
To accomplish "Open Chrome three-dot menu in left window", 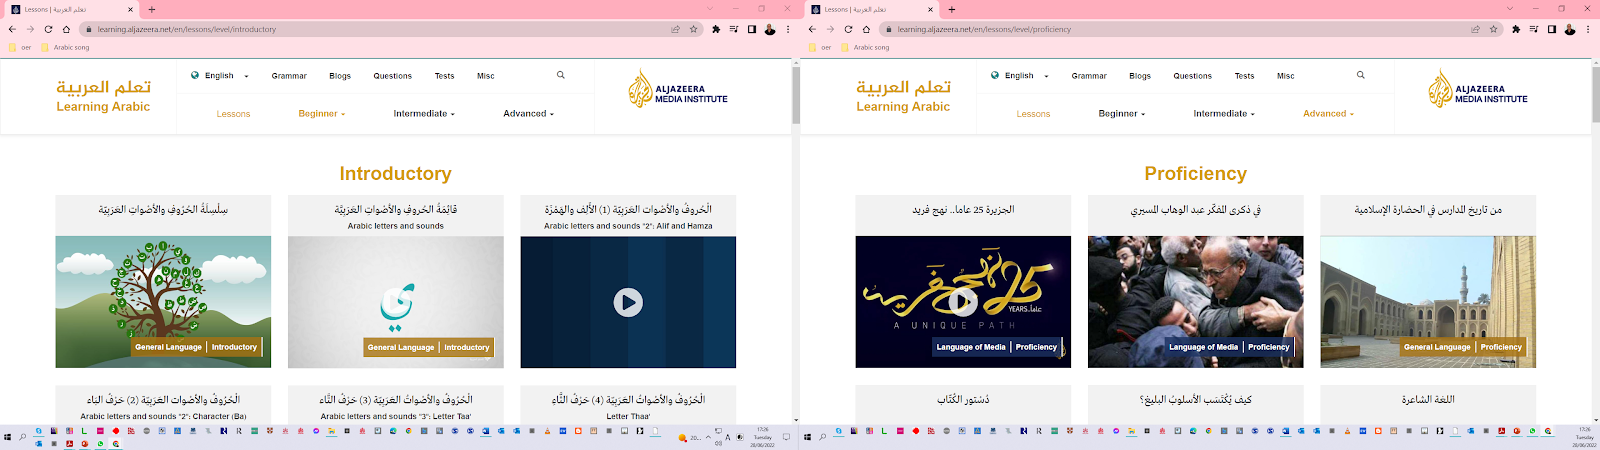I will tap(788, 29).
